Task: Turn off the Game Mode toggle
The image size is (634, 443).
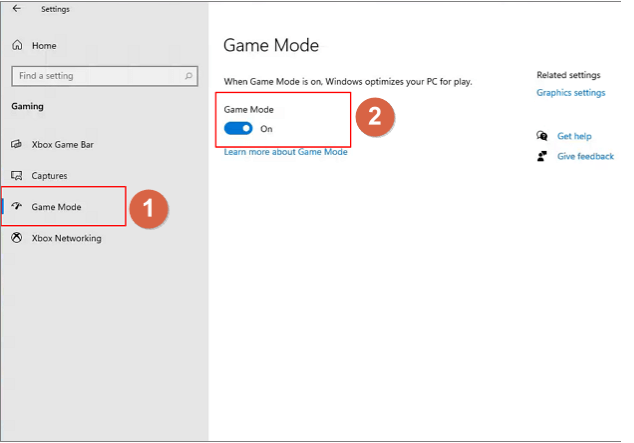Action: pos(238,129)
